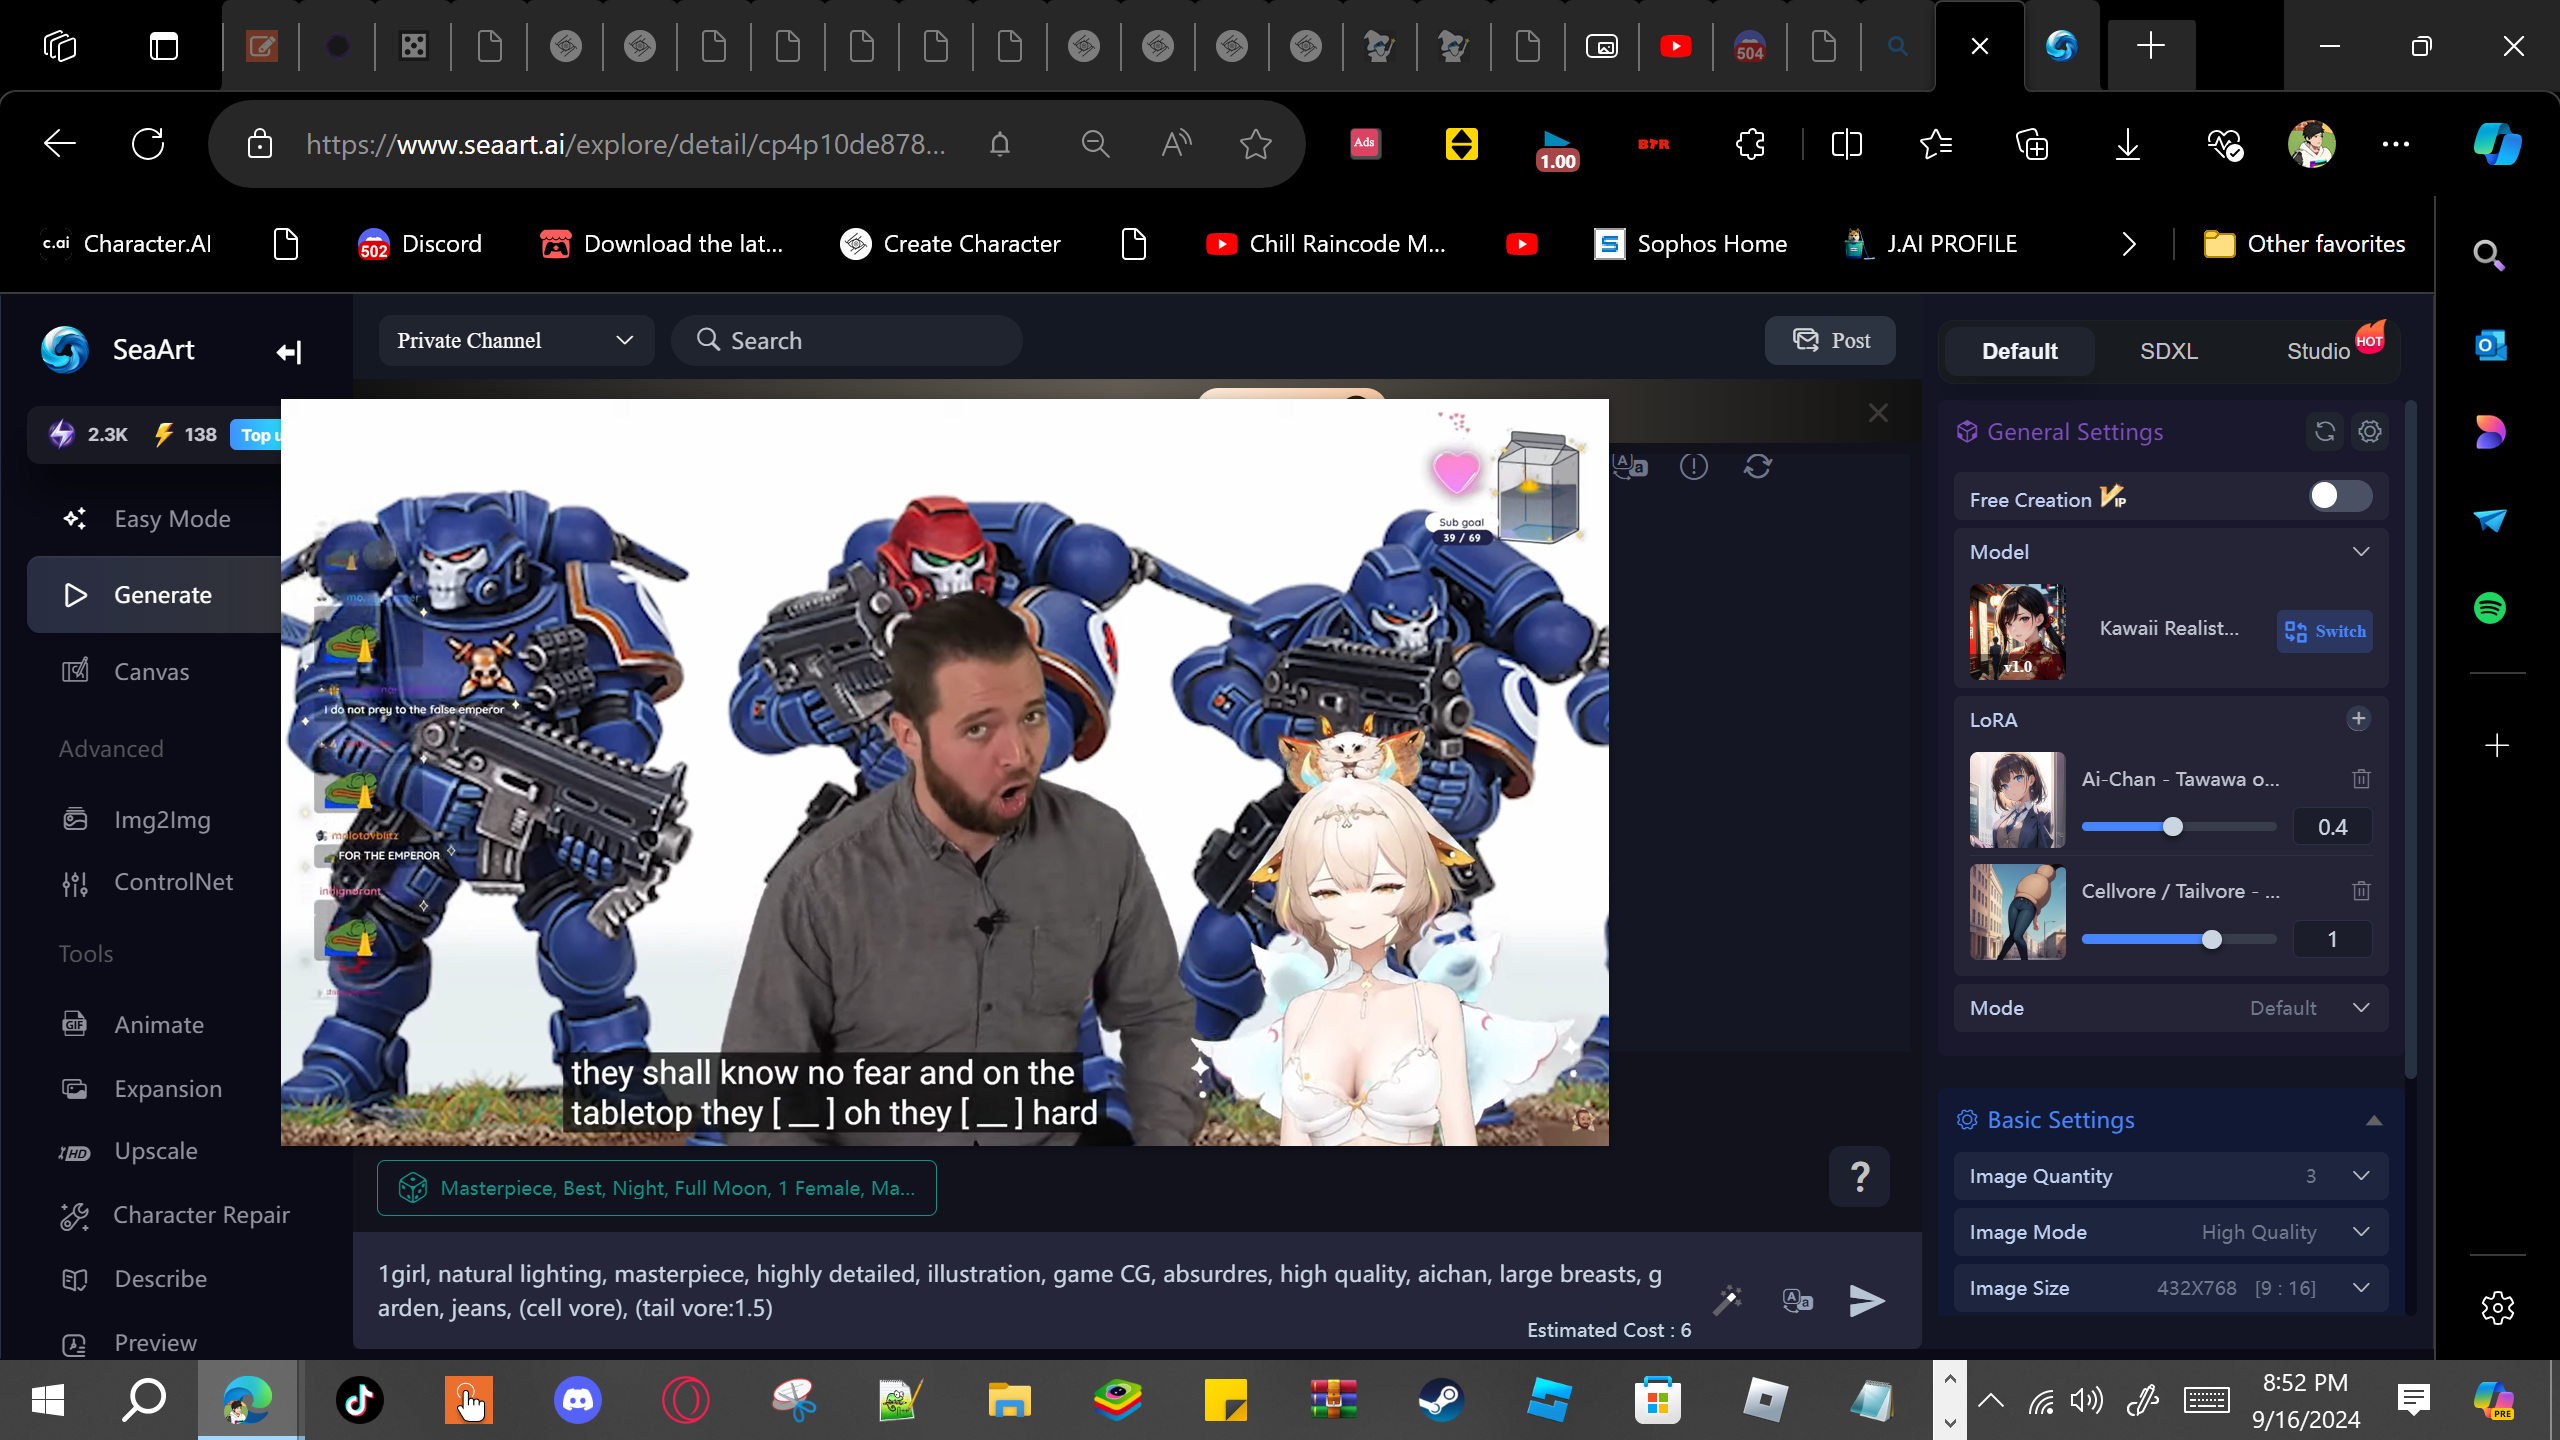The width and height of the screenshot is (2560, 1440).
Task: Delete the Ai-Chan LoRA
Action: pos(2361,779)
